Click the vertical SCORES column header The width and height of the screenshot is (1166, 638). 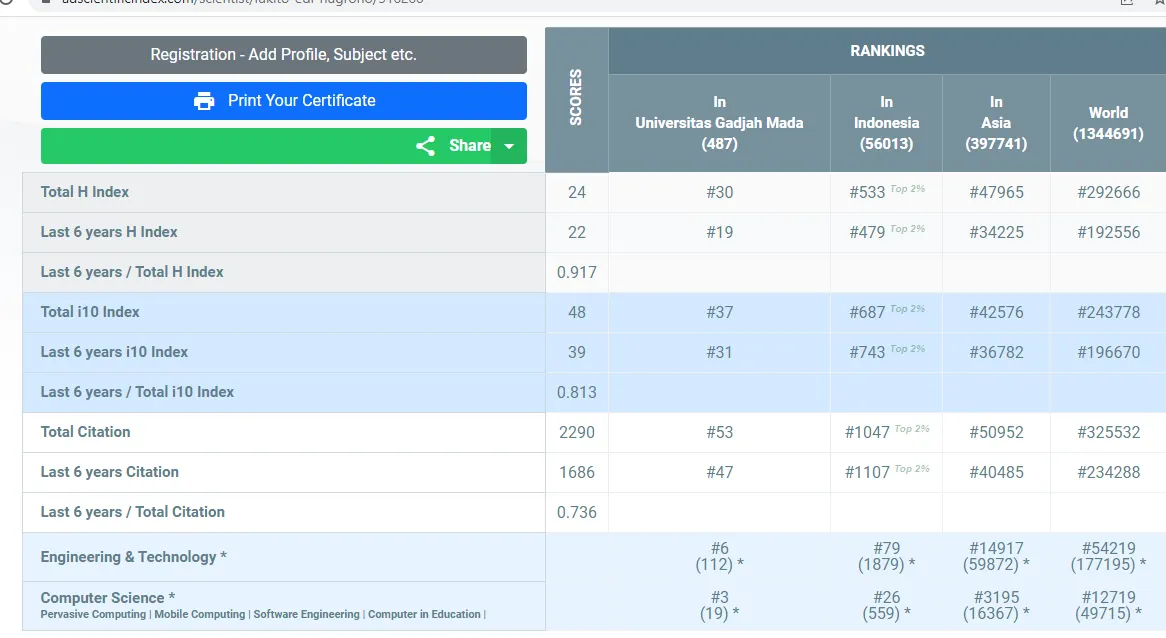(576, 98)
